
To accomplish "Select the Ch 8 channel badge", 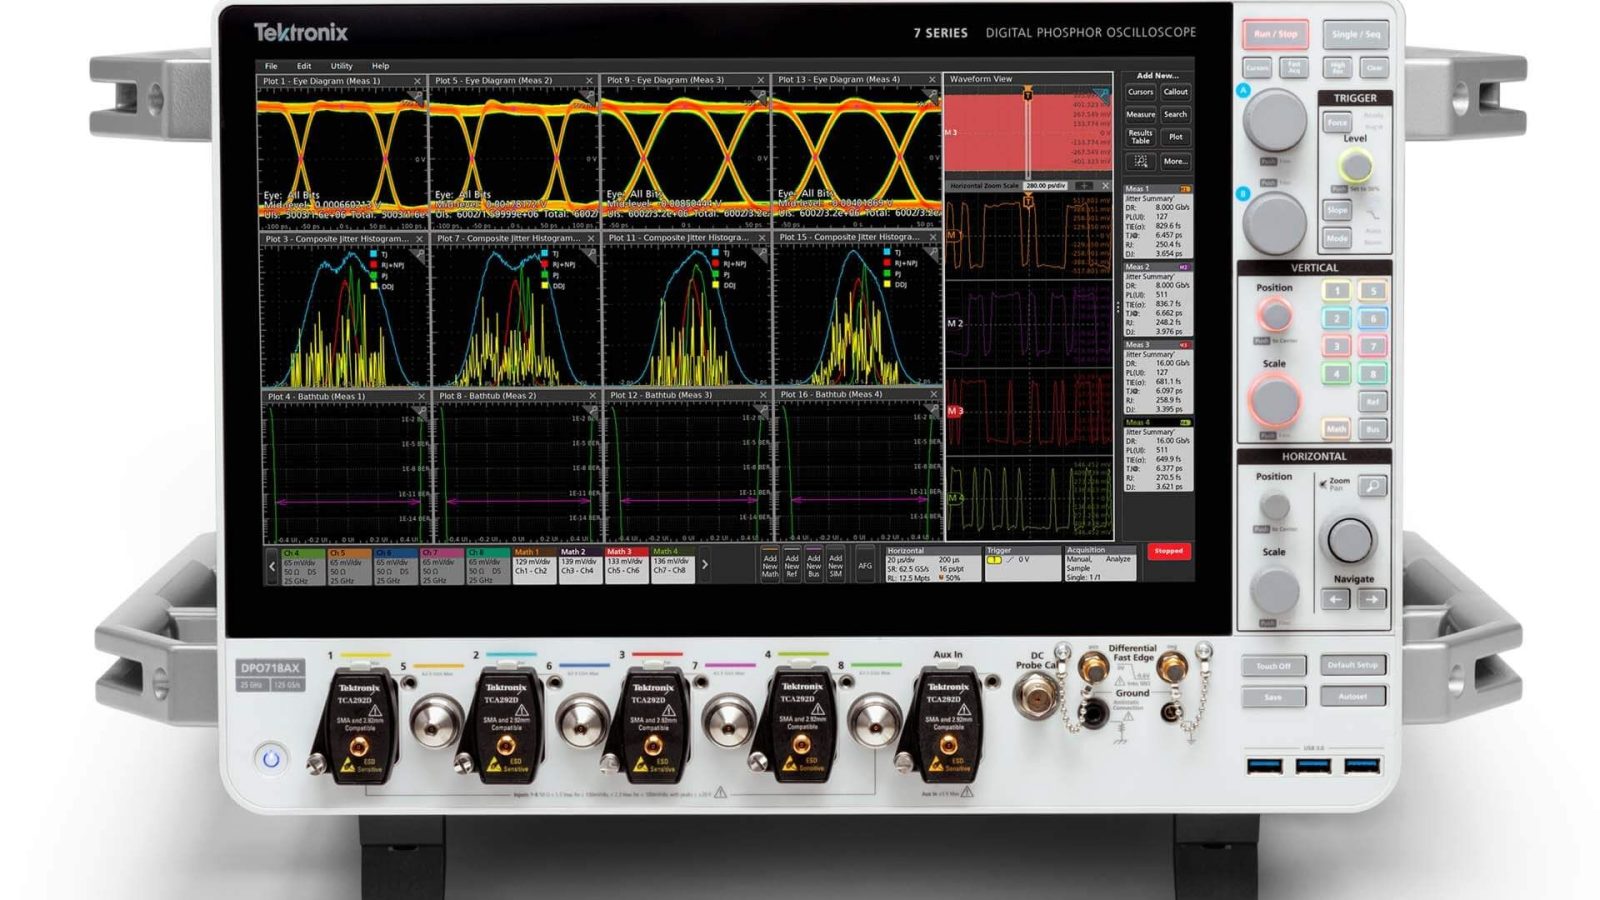I will pos(487,567).
